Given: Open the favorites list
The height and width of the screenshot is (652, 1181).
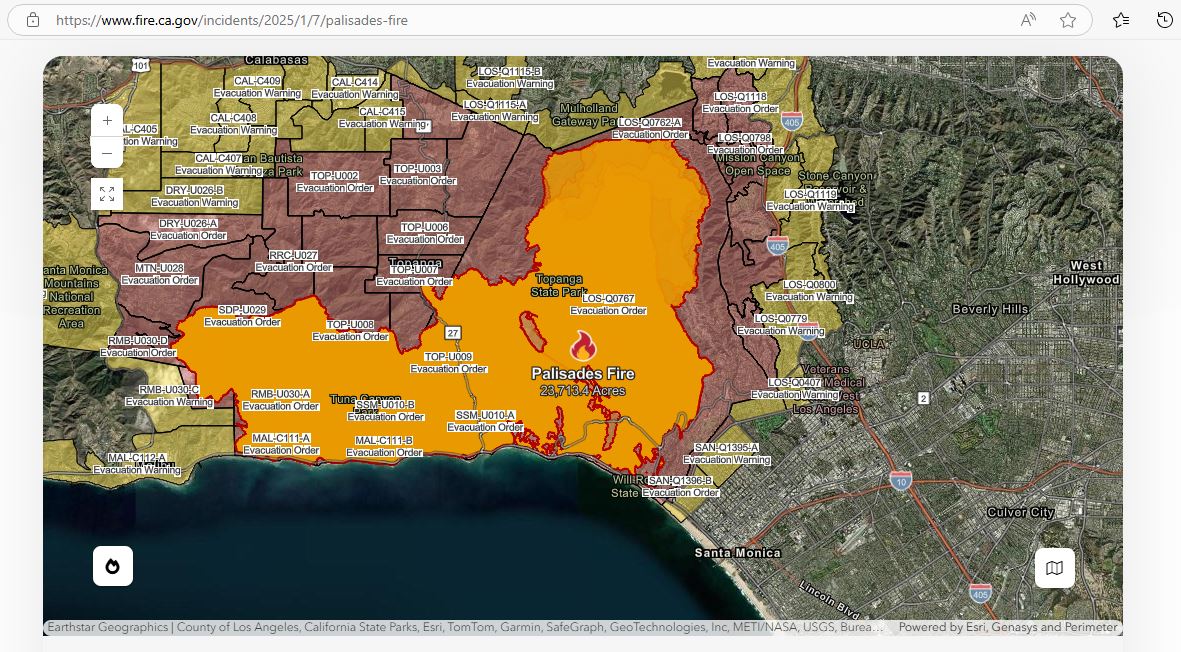Looking at the screenshot, I should click(x=1121, y=20).
